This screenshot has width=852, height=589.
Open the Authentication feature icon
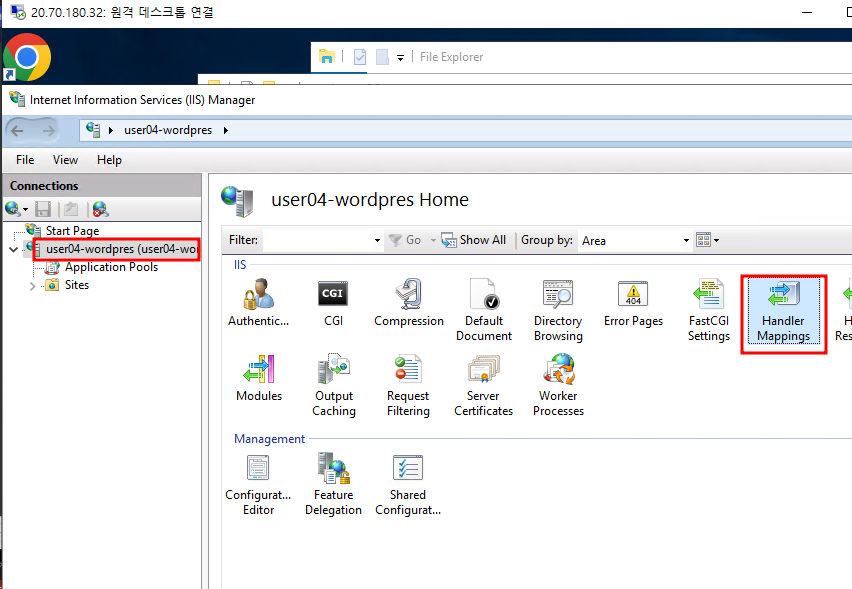pos(259,303)
